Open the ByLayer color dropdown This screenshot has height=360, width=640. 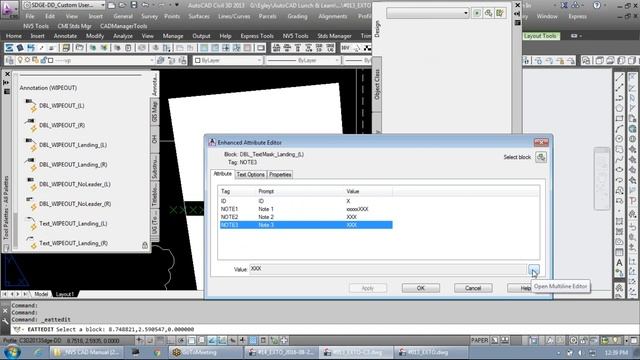pos(228,60)
